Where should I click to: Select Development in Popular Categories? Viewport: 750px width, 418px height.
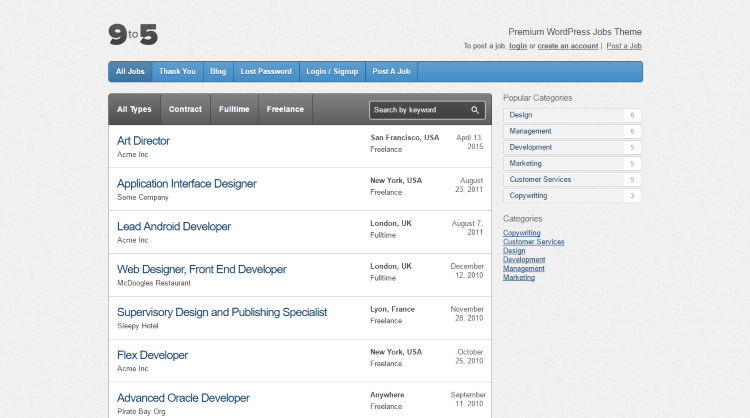tap(572, 147)
